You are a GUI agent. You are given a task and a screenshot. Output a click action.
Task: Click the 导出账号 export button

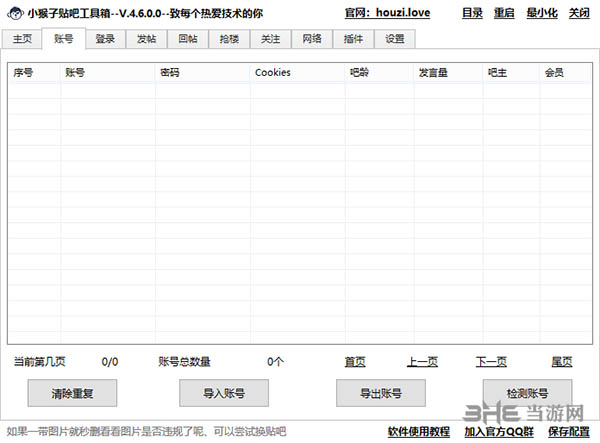pos(381,393)
